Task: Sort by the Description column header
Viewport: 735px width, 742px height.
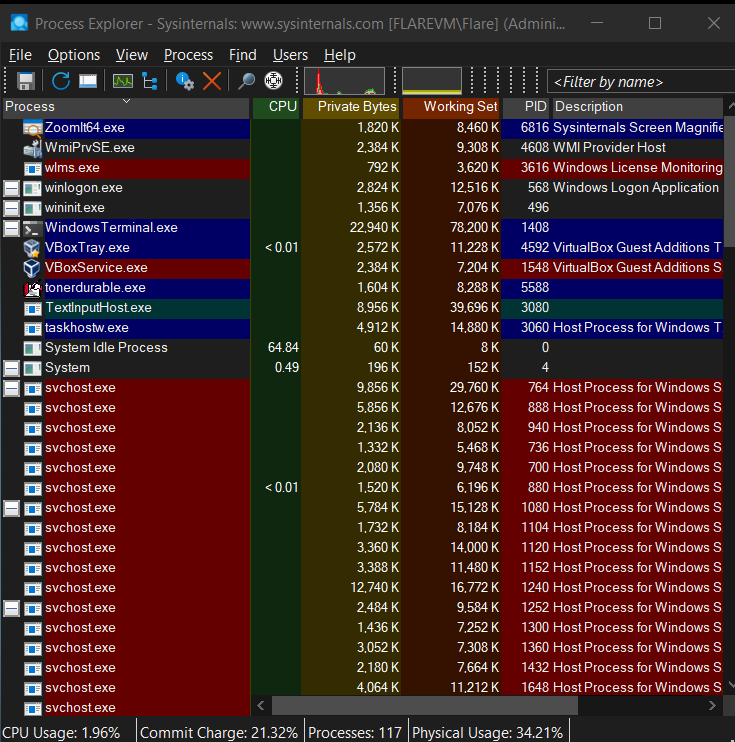Action: 638,106
